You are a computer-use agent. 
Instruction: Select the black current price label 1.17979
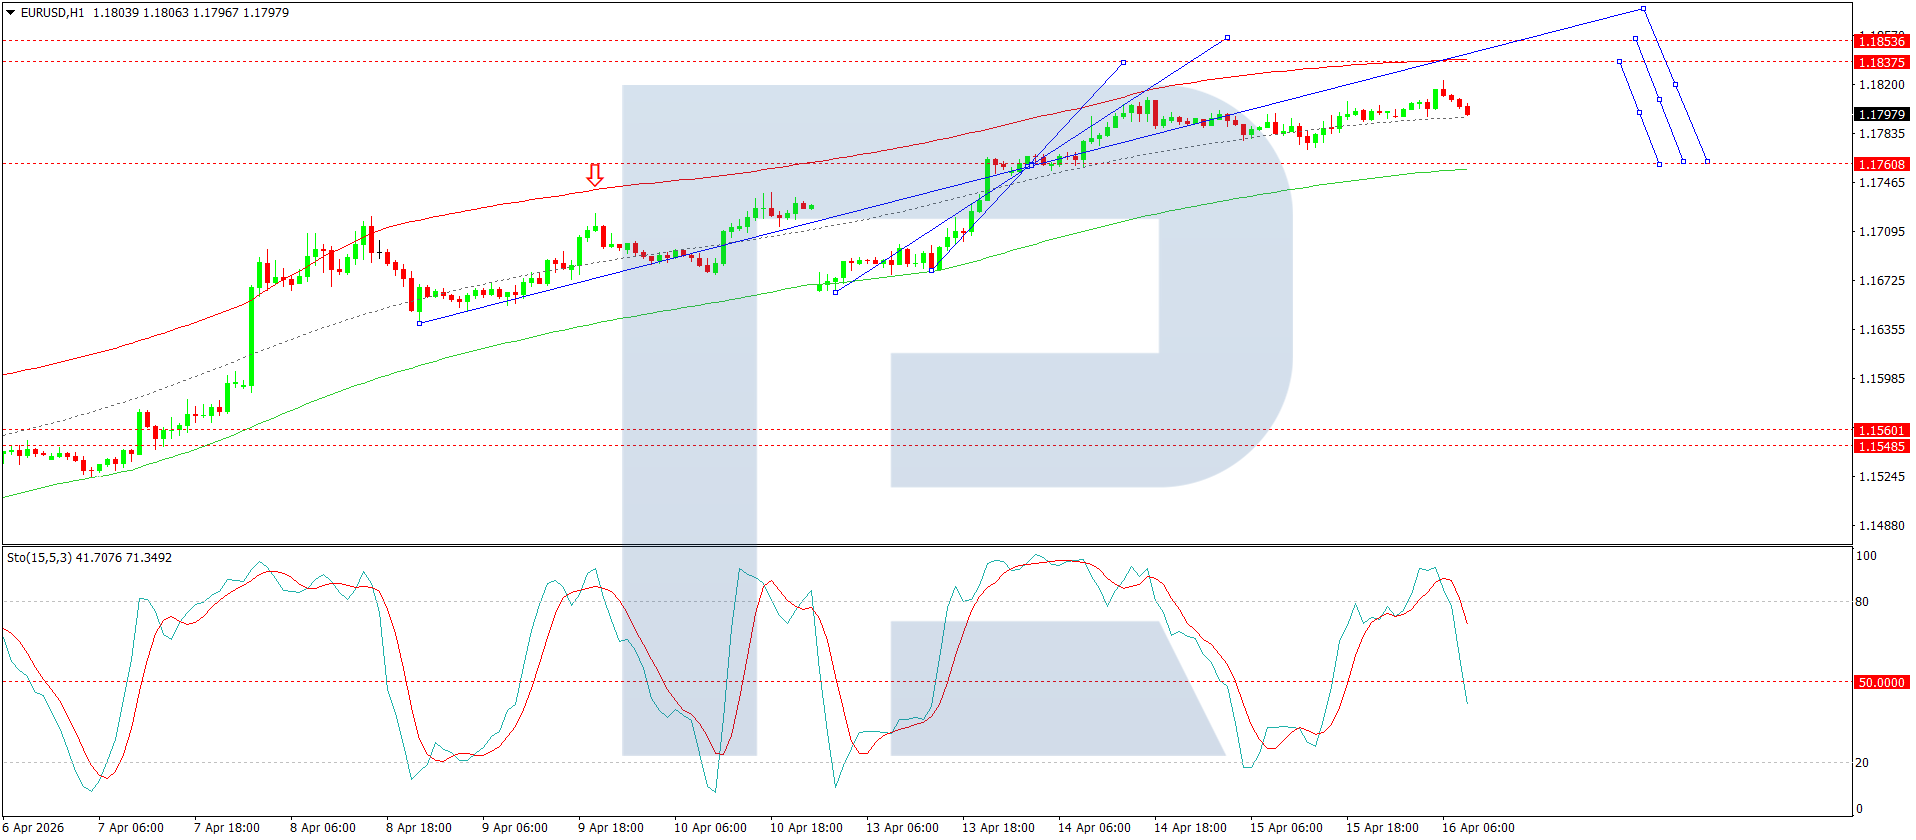[1881, 115]
